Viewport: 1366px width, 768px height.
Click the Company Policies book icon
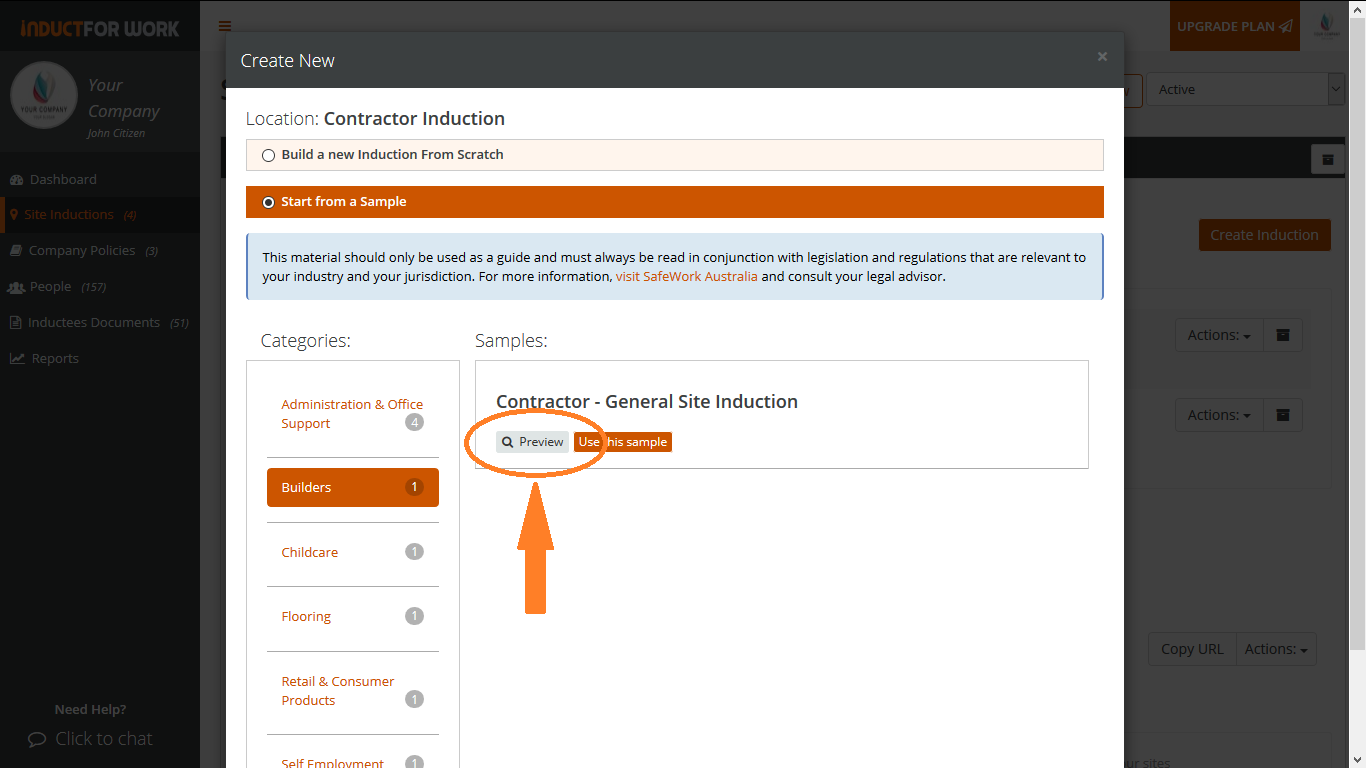[16, 251]
